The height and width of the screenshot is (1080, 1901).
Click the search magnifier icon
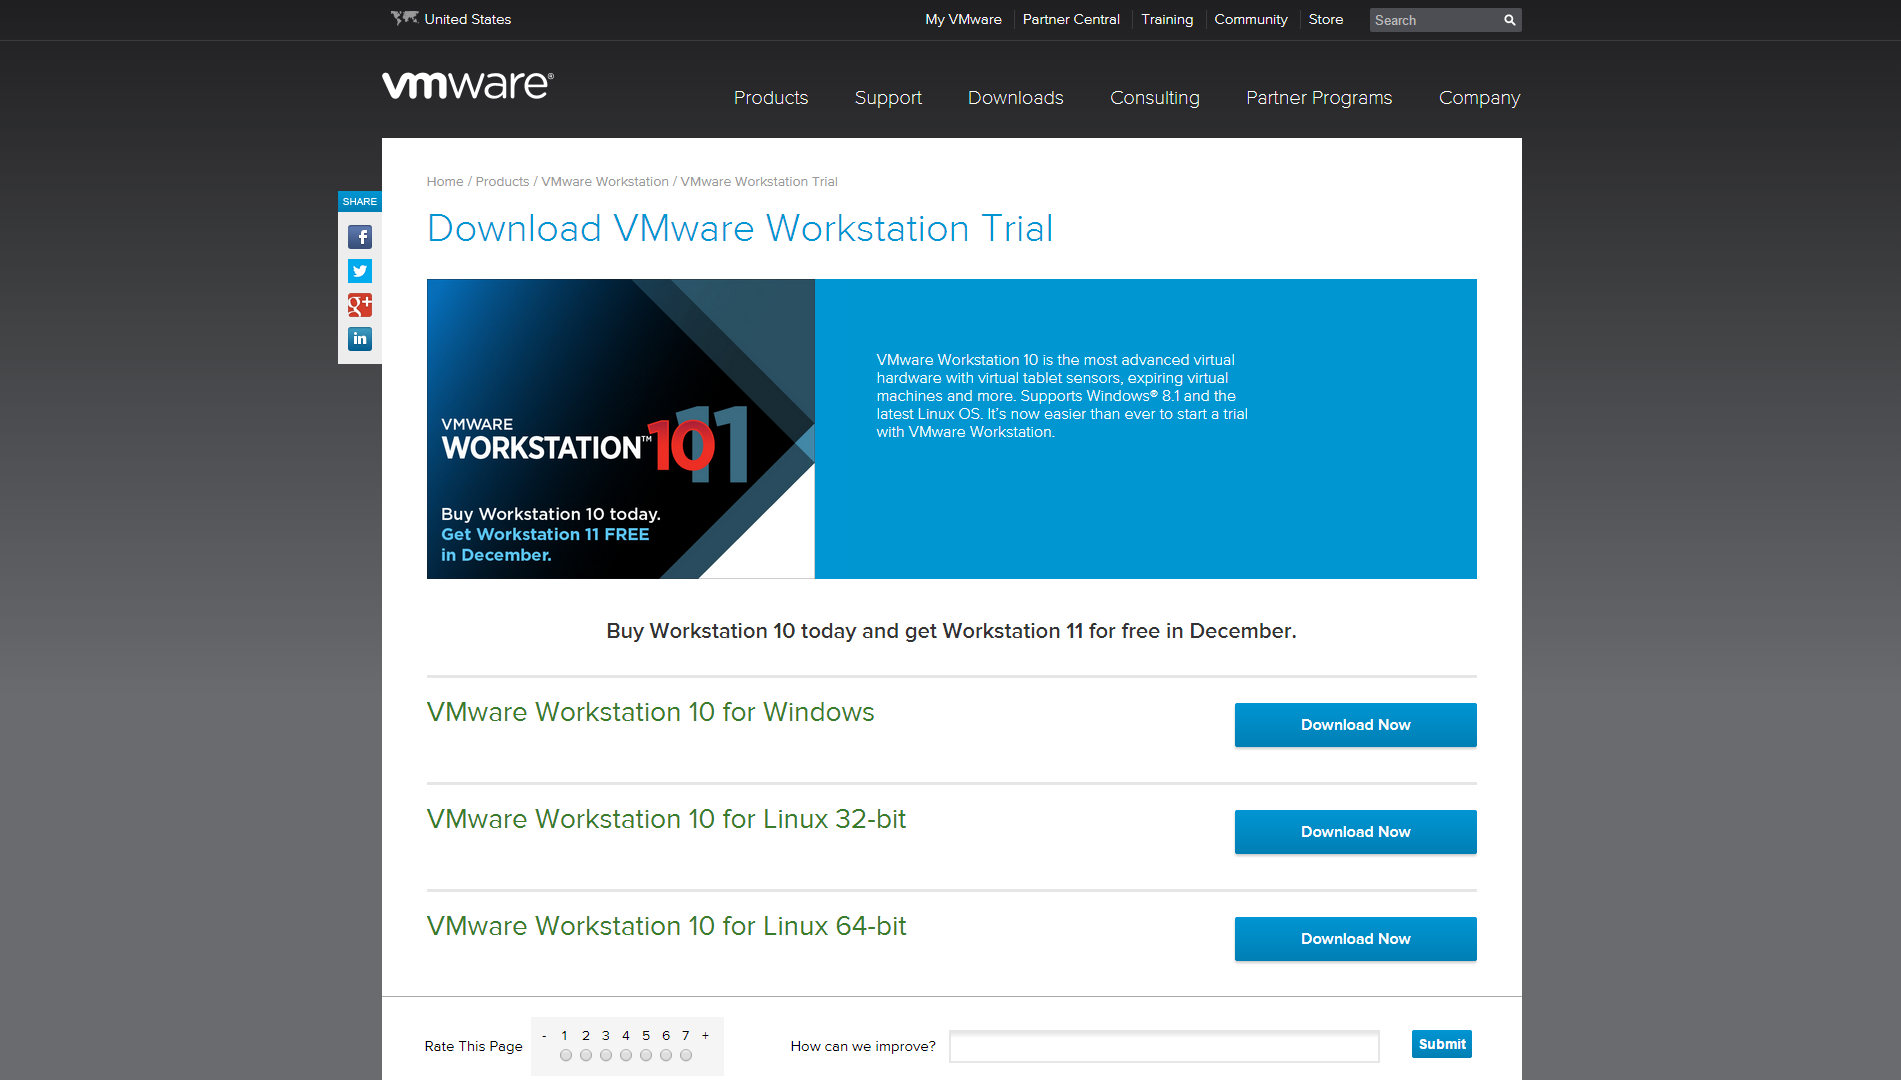[1510, 20]
